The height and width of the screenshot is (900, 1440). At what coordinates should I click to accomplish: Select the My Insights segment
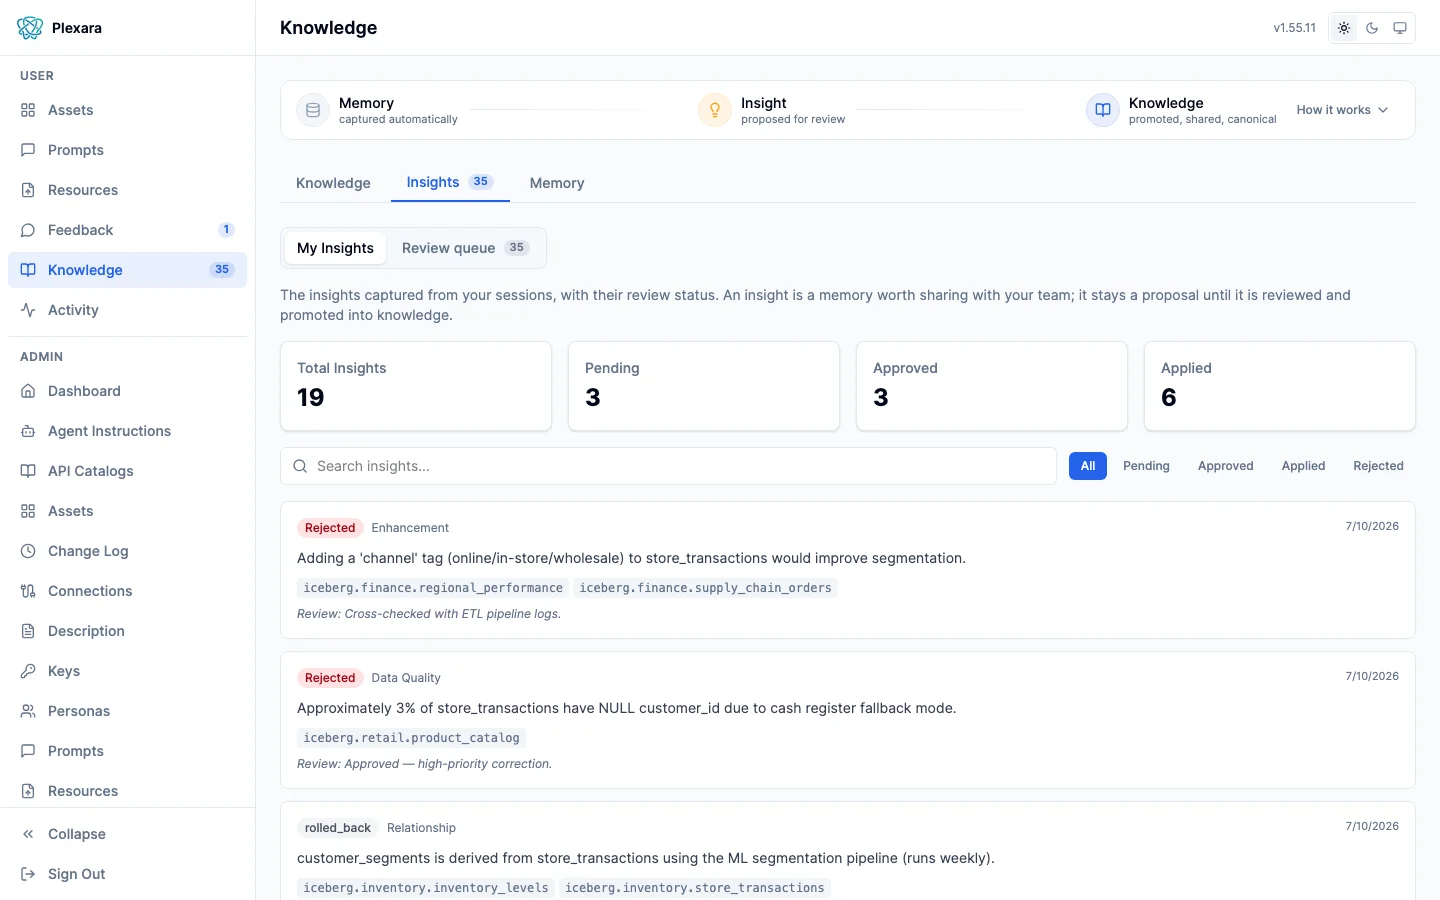[x=335, y=248]
